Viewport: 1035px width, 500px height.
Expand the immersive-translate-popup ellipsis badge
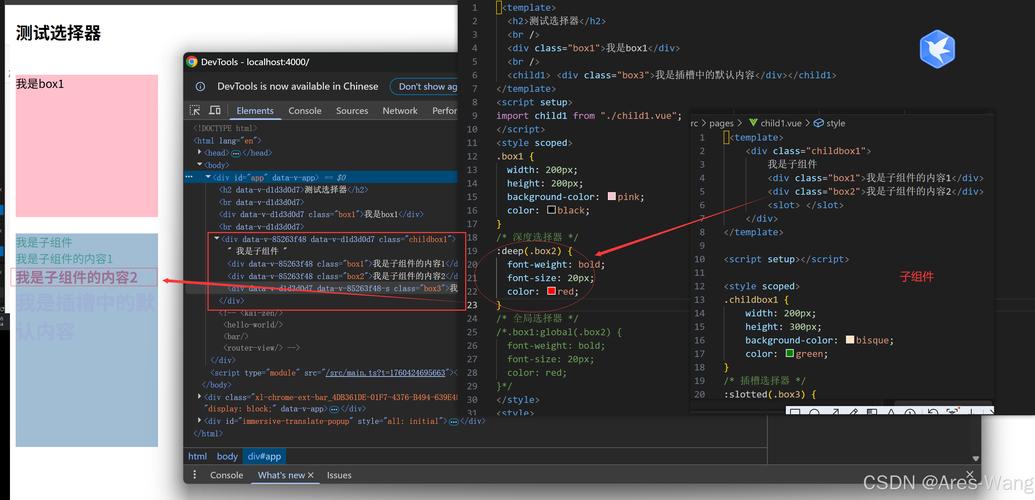point(453,421)
